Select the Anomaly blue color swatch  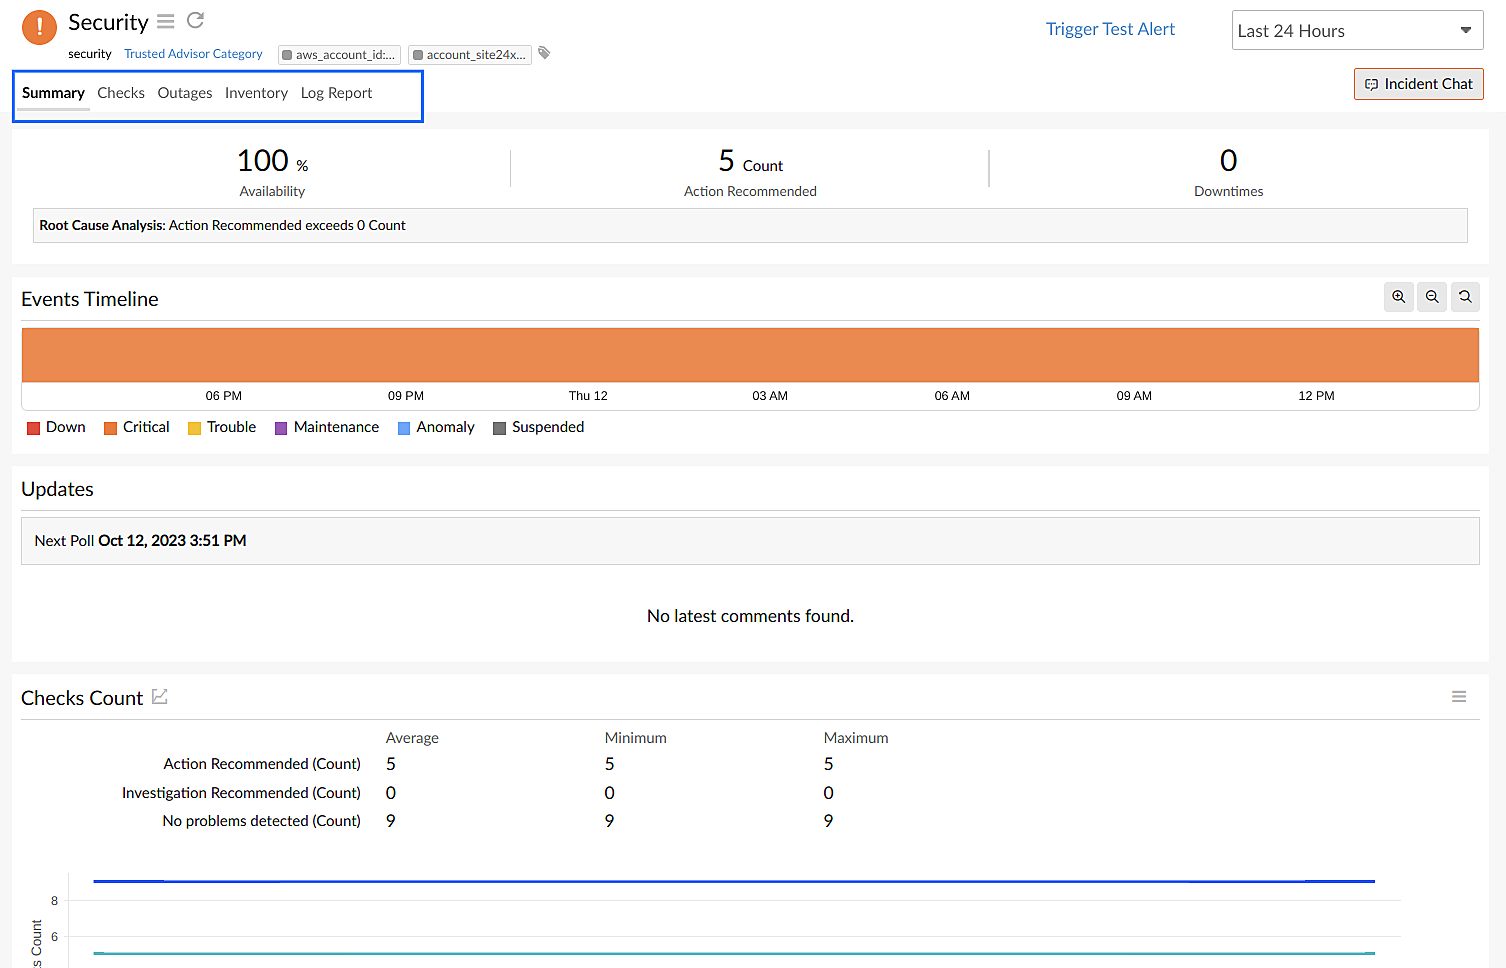[403, 427]
